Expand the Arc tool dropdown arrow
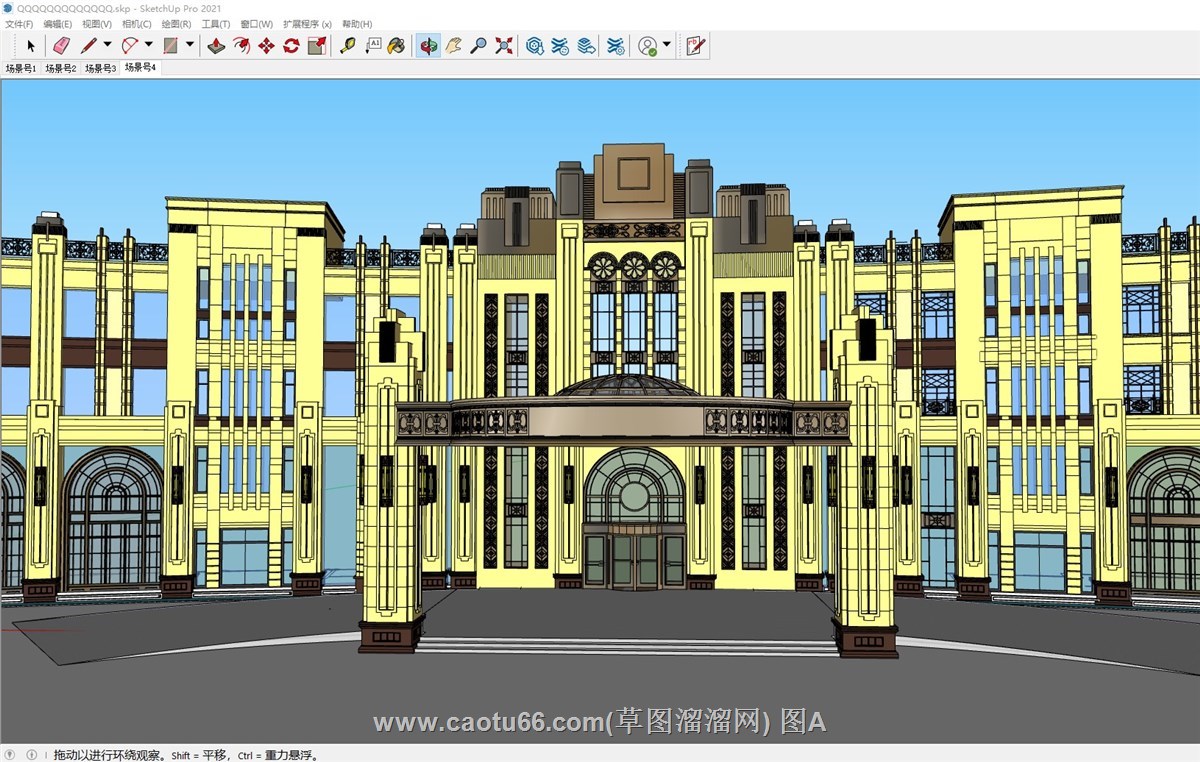The height and width of the screenshot is (762, 1200). 149,45
